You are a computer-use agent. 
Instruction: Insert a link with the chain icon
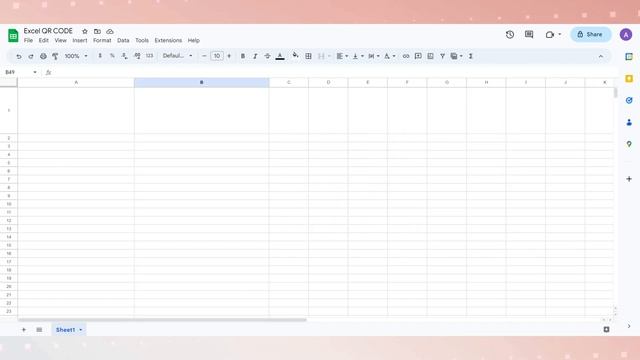point(406,56)
